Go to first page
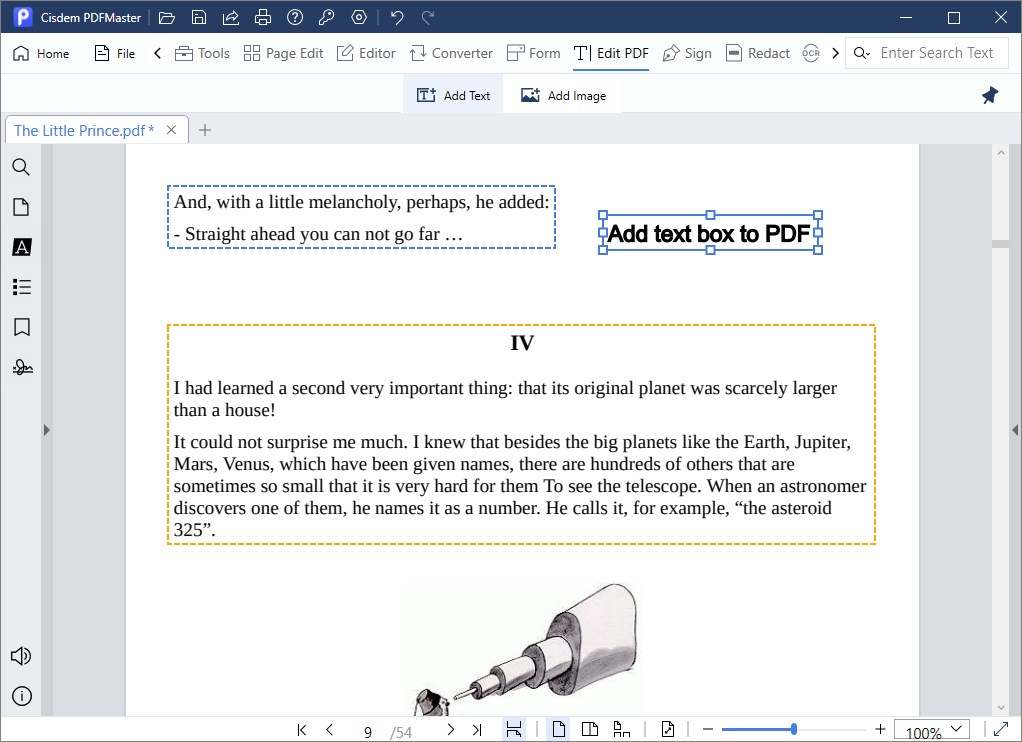The width and height of the screenshot is (1022, 742). (301, 730)
